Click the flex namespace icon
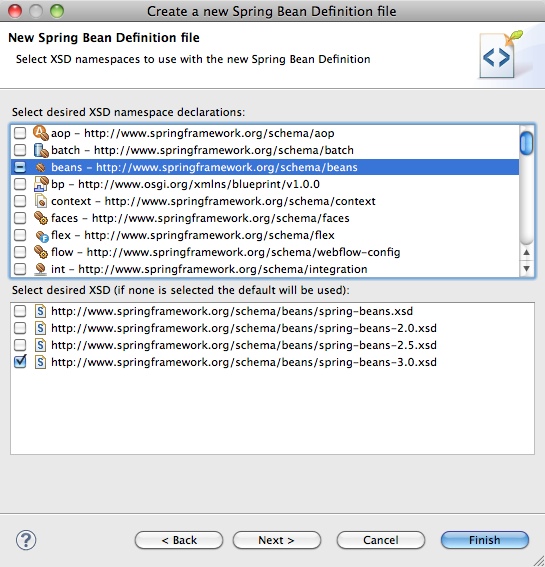The image size is (545, 567). click(41, 236)
